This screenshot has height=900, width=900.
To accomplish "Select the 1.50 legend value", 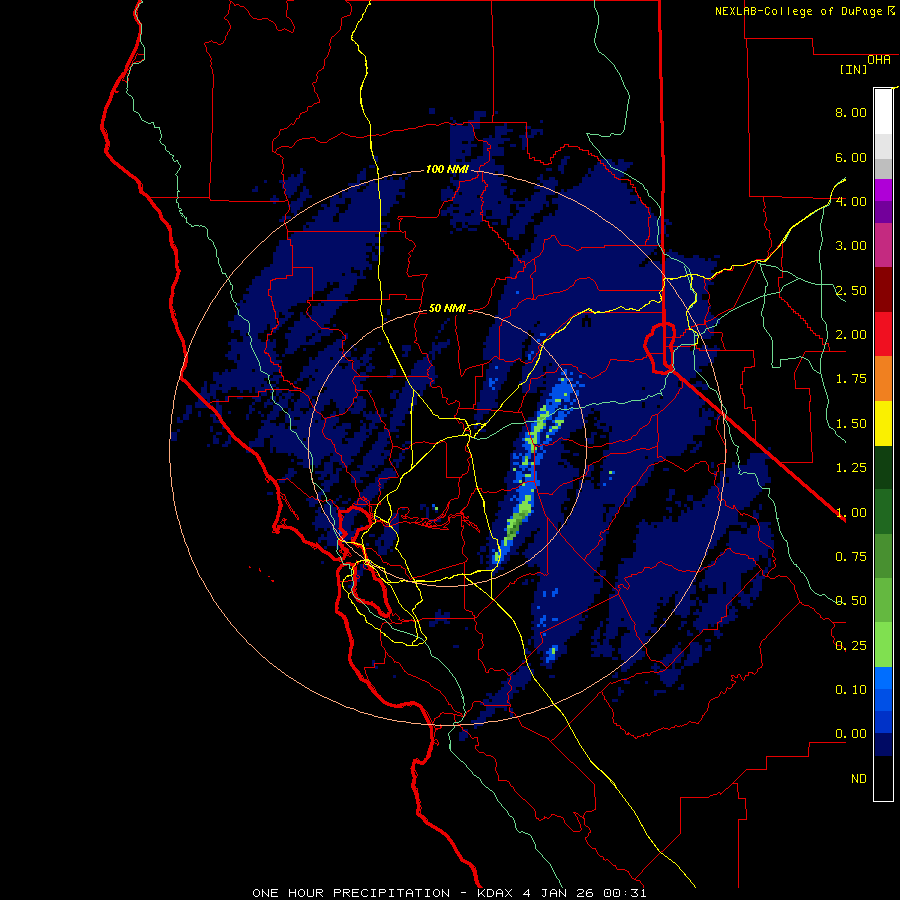I will 851,424.
